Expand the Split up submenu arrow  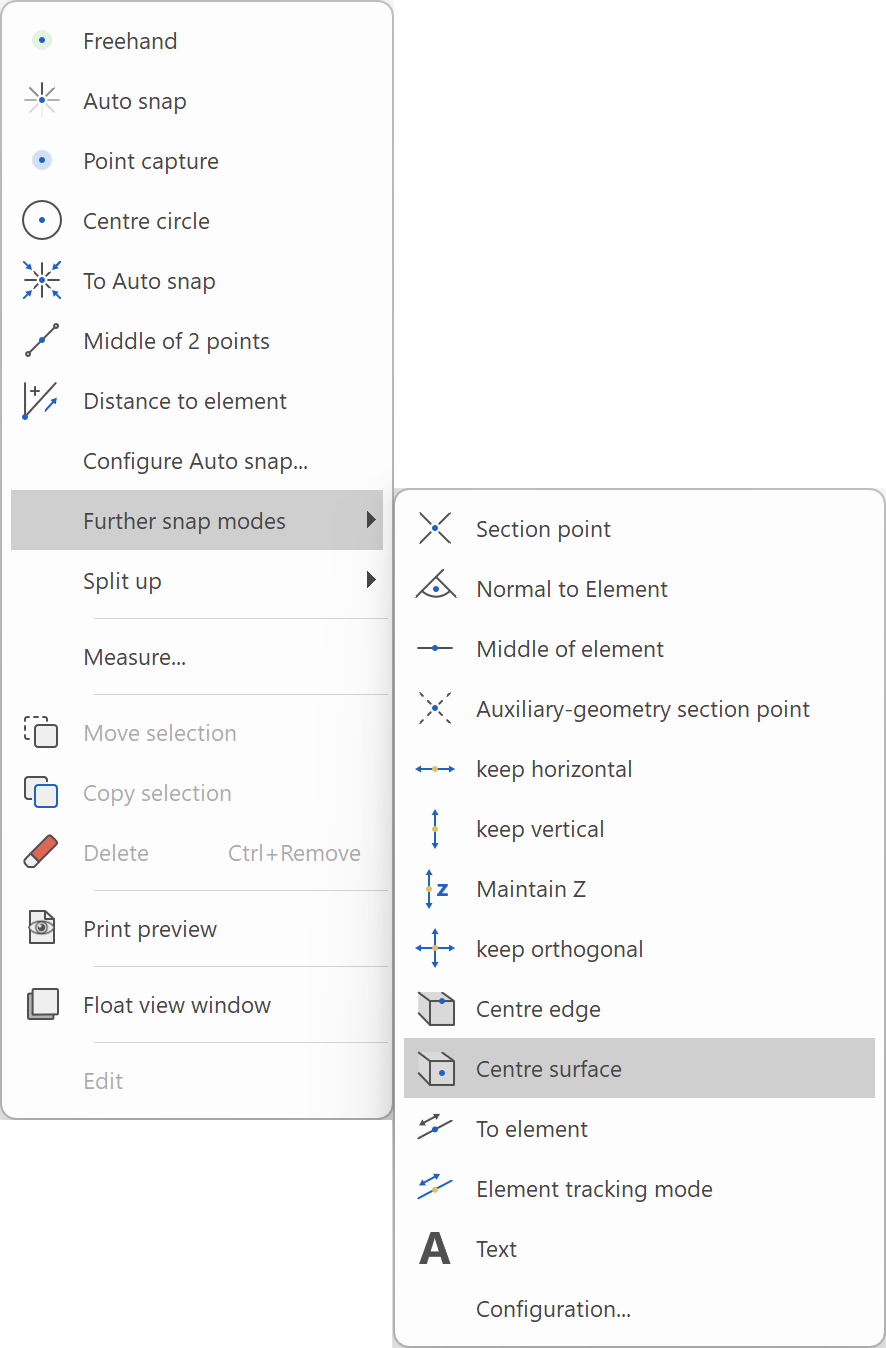click(x=371, y=581)
